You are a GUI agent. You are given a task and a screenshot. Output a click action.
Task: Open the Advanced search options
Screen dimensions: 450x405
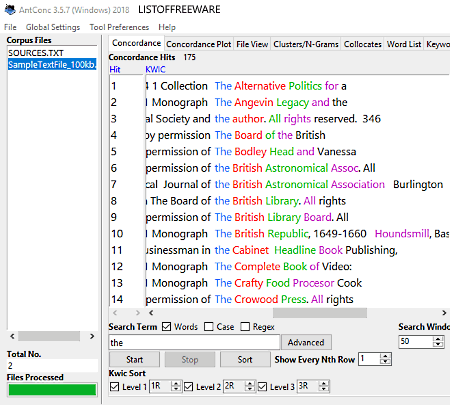click(x=306, y=342)
